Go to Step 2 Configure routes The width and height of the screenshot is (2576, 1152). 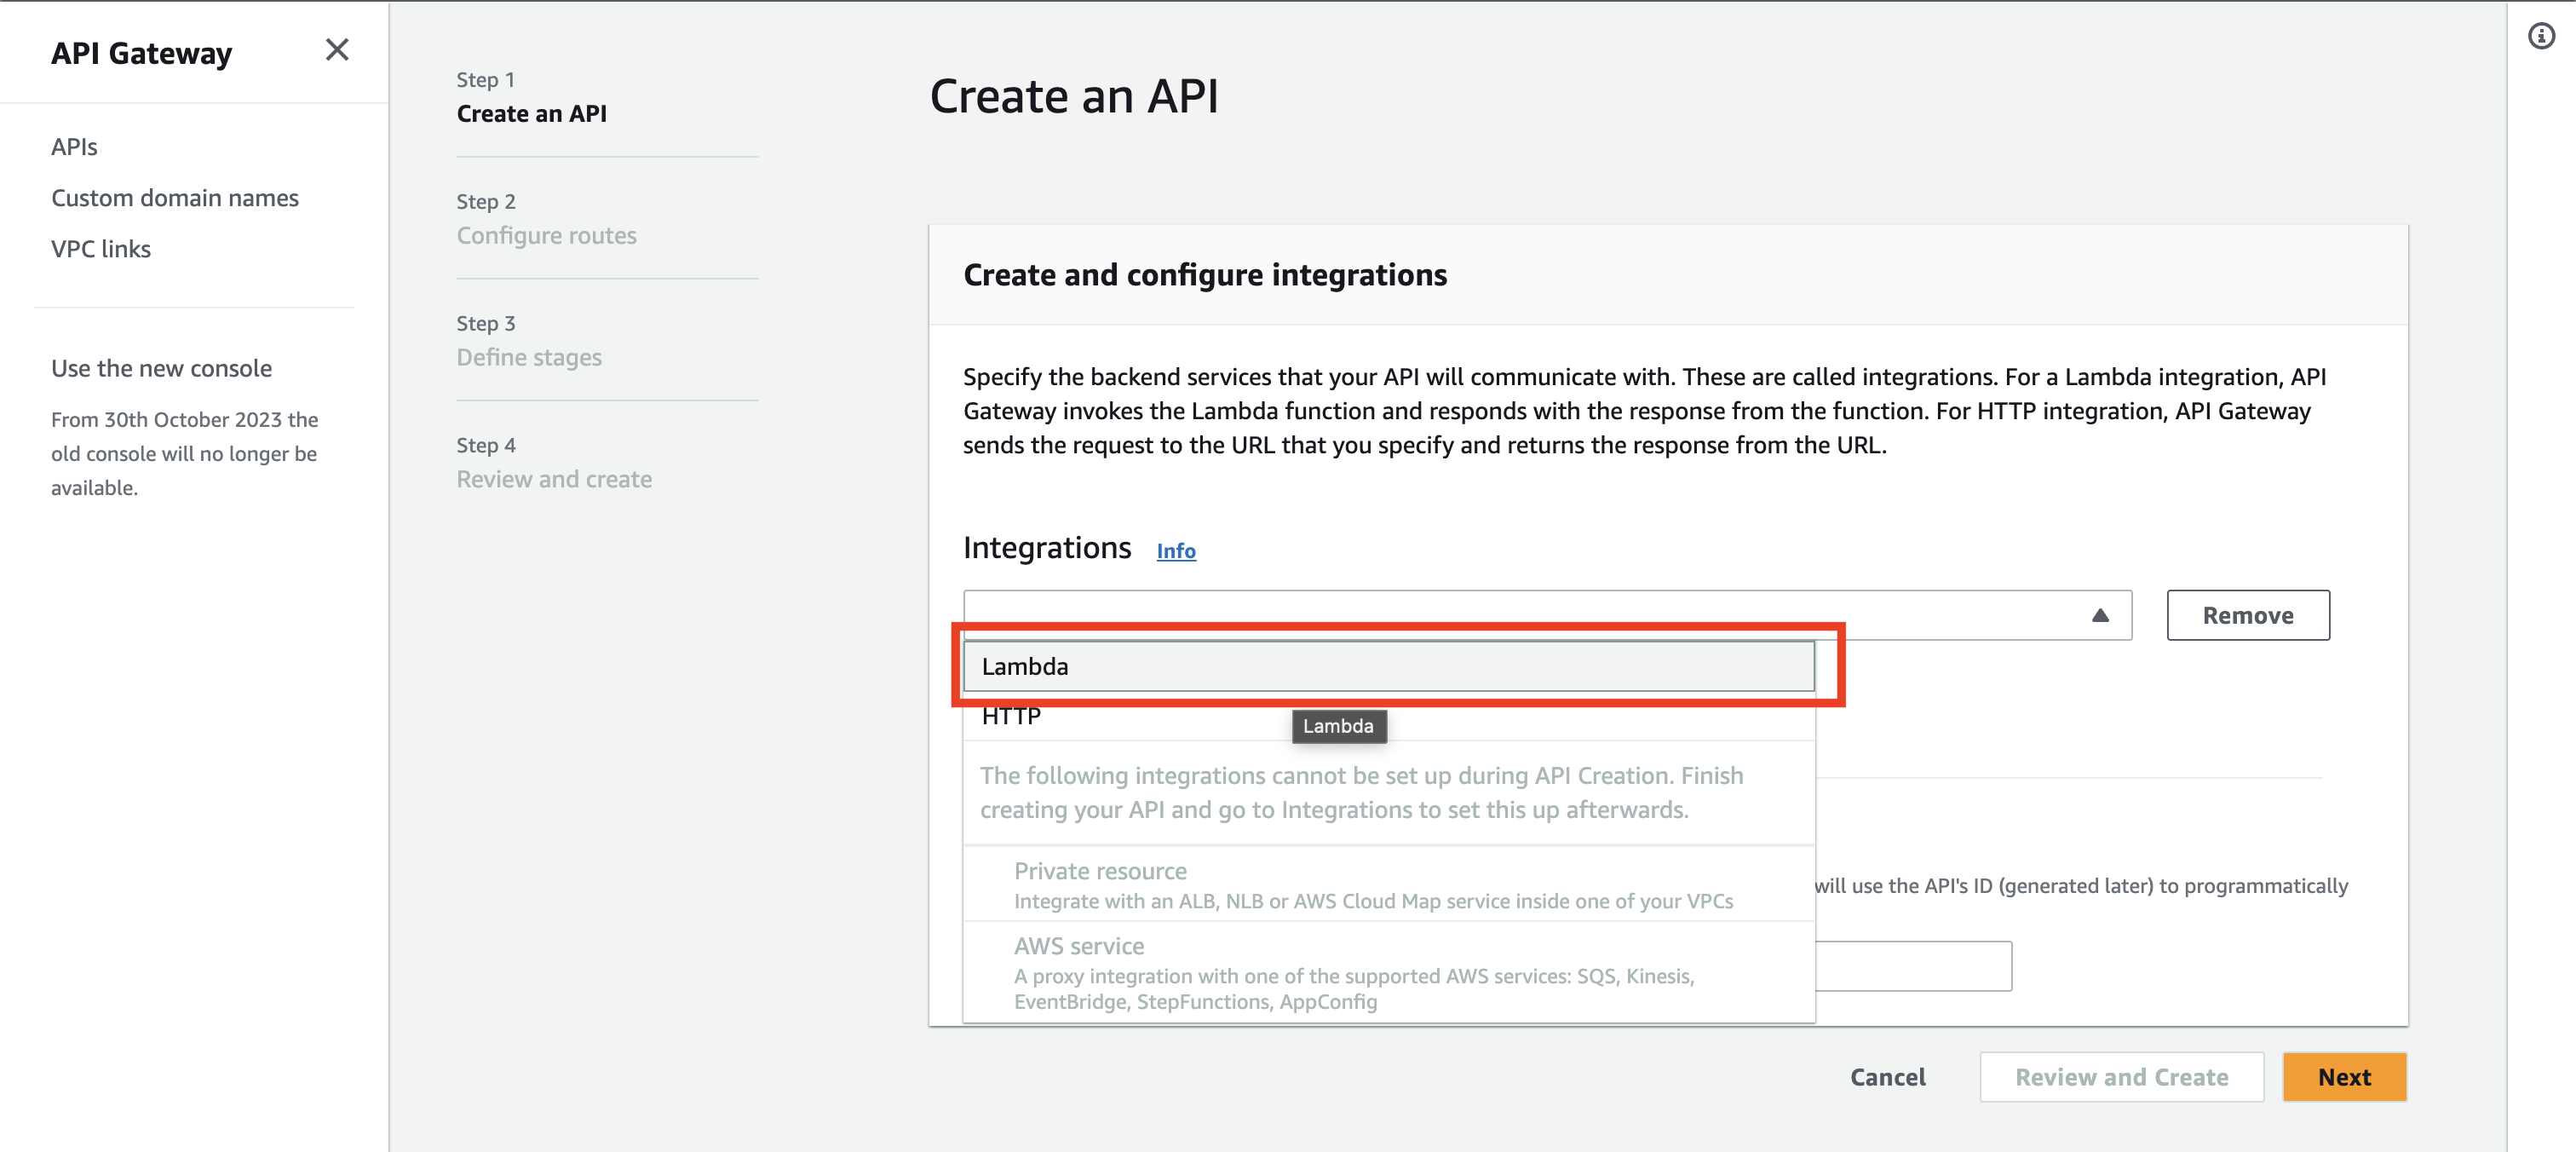[546, 235]
